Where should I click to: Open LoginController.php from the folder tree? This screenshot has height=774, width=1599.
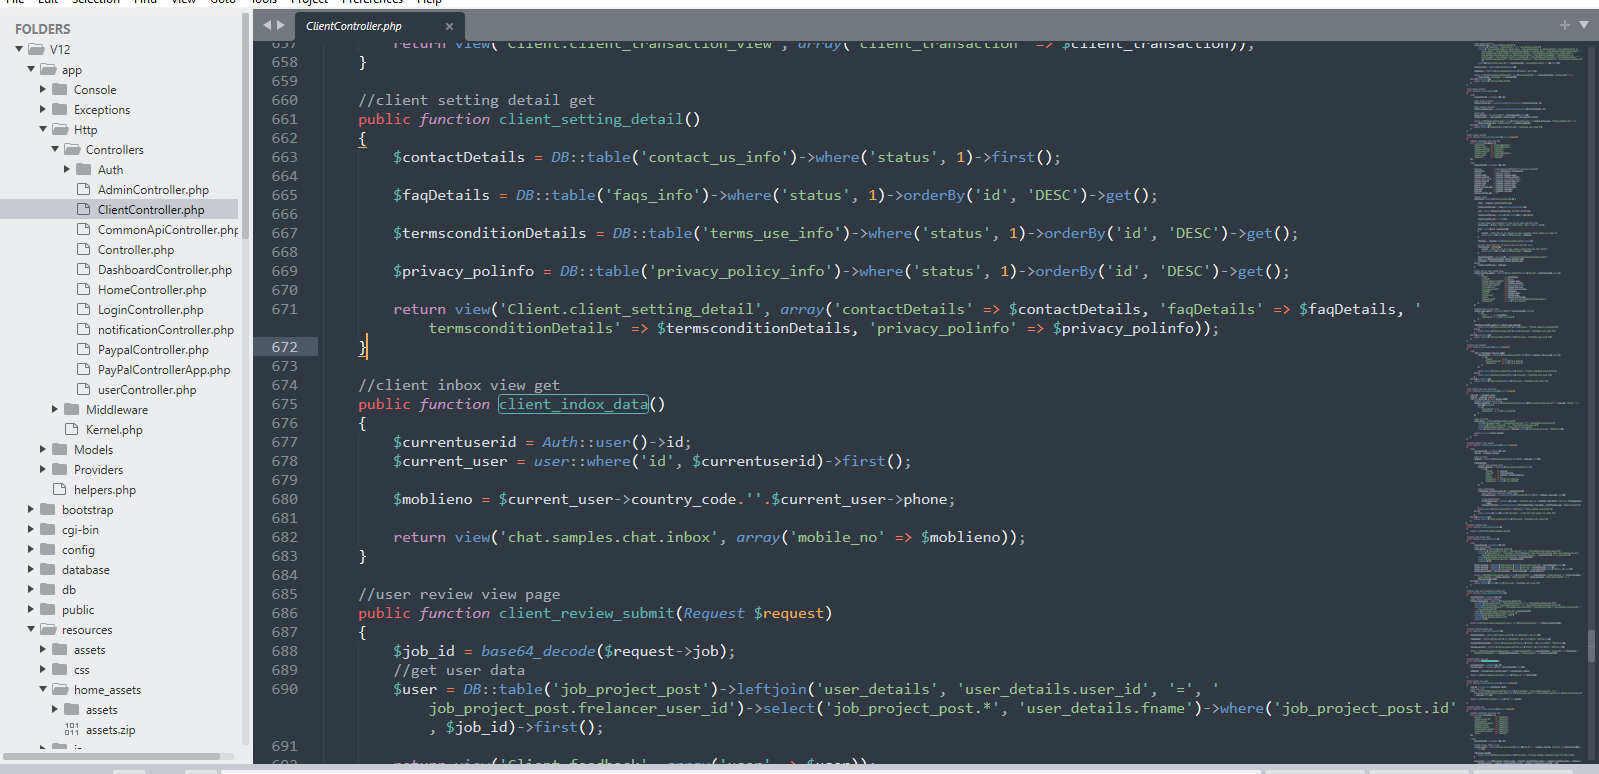150,310
